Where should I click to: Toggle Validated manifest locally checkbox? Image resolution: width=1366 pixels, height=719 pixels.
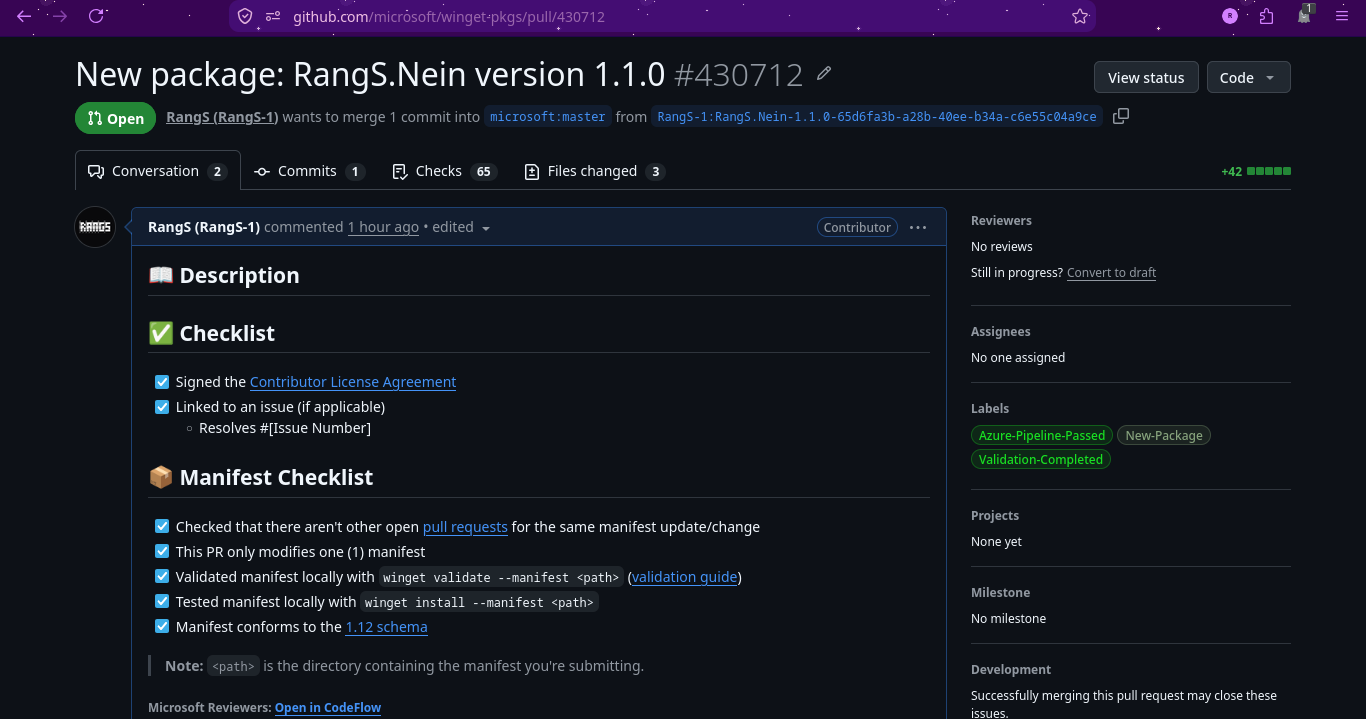click(x=162, y=576)
